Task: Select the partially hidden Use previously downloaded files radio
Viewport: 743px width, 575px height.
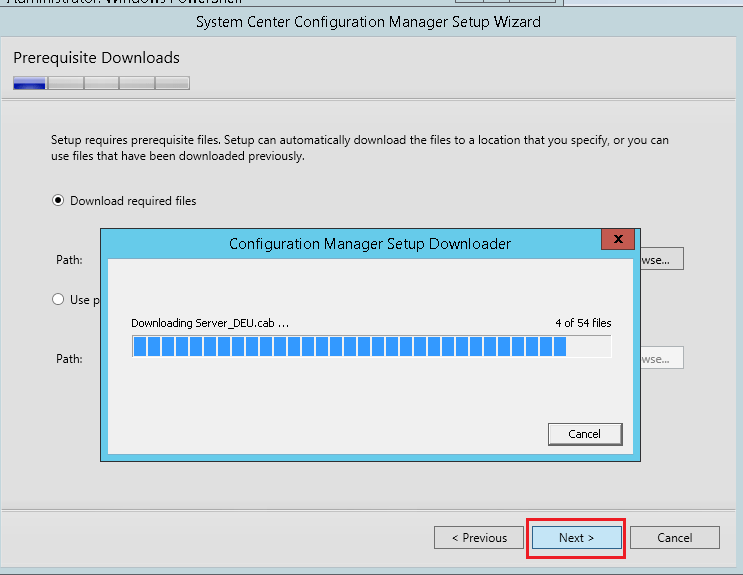Action: (x=58, y=299)
